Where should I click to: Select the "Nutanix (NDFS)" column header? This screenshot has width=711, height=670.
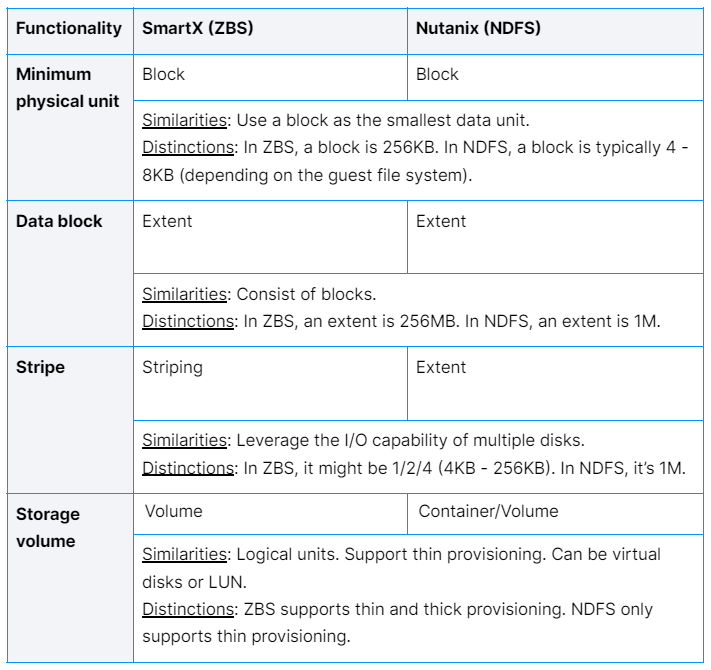[x=478, y=28]
